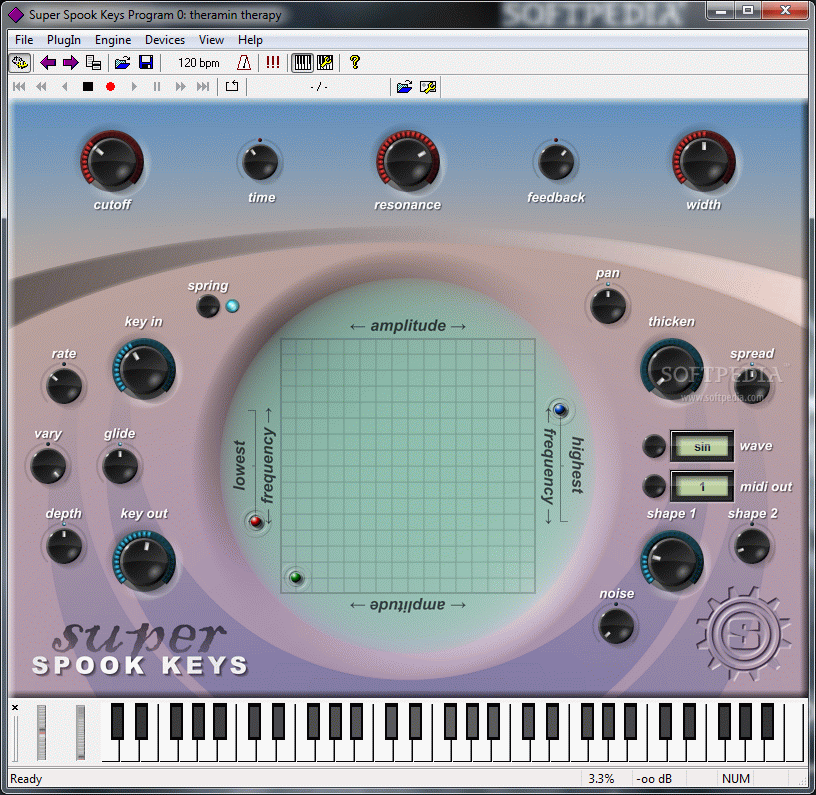Click the midi out value display
The height and width of the screenshot is (795, 816).
pos(702,486)
